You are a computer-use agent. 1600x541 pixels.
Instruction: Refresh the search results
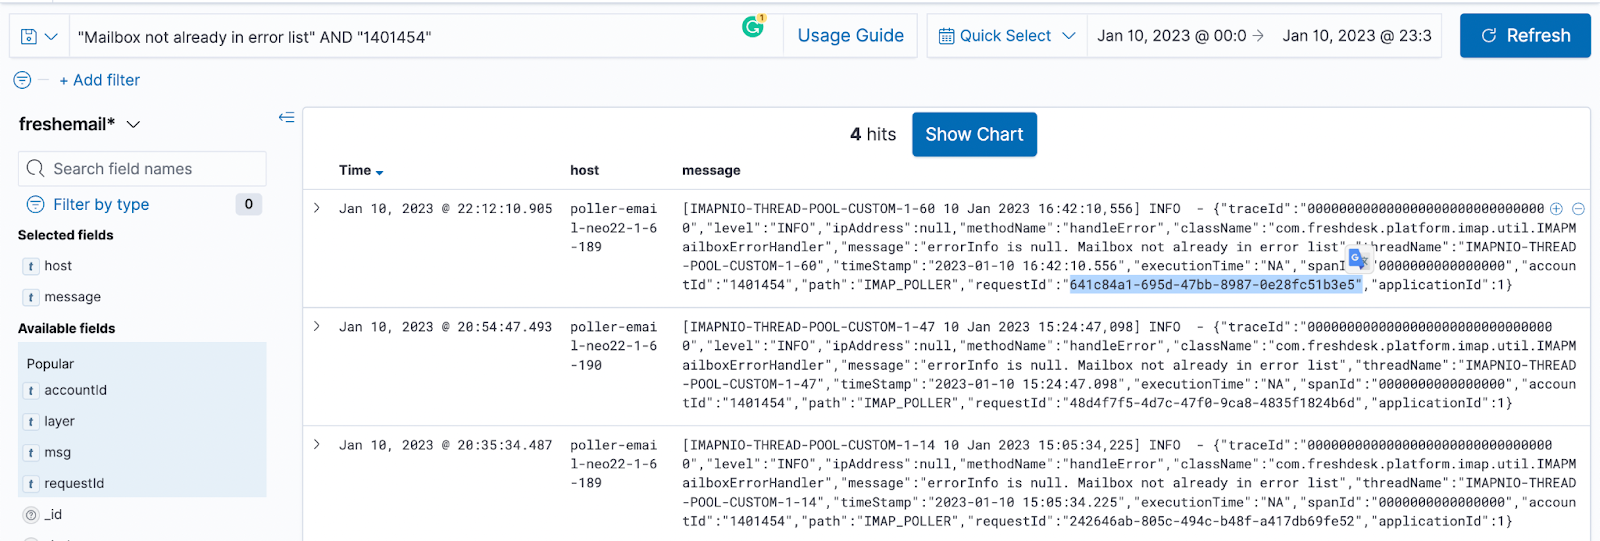1524,36
